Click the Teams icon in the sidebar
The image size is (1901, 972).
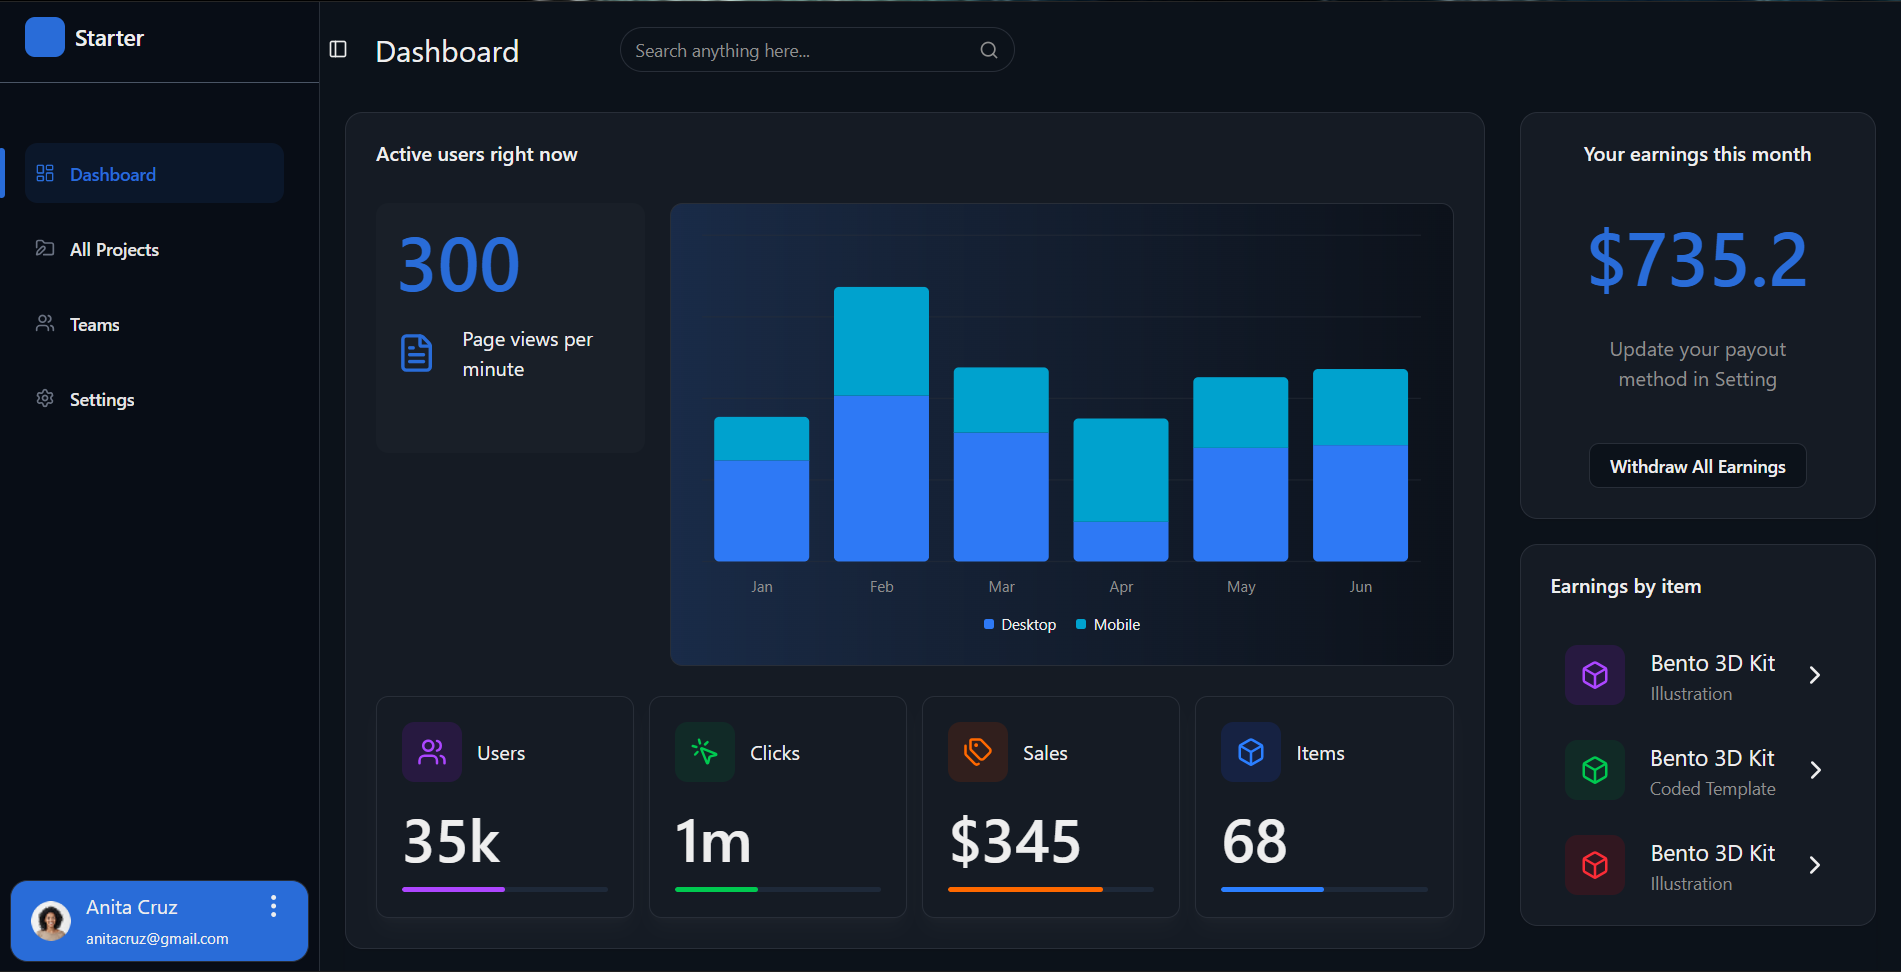44,323
